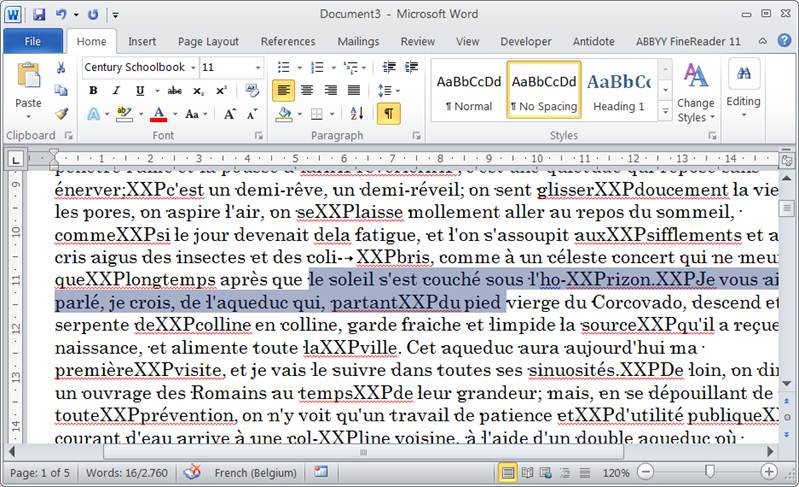The height and width of the screenshot is (487, 799).
Task: Open the References ribbon tab
Action: click(288, 41)
